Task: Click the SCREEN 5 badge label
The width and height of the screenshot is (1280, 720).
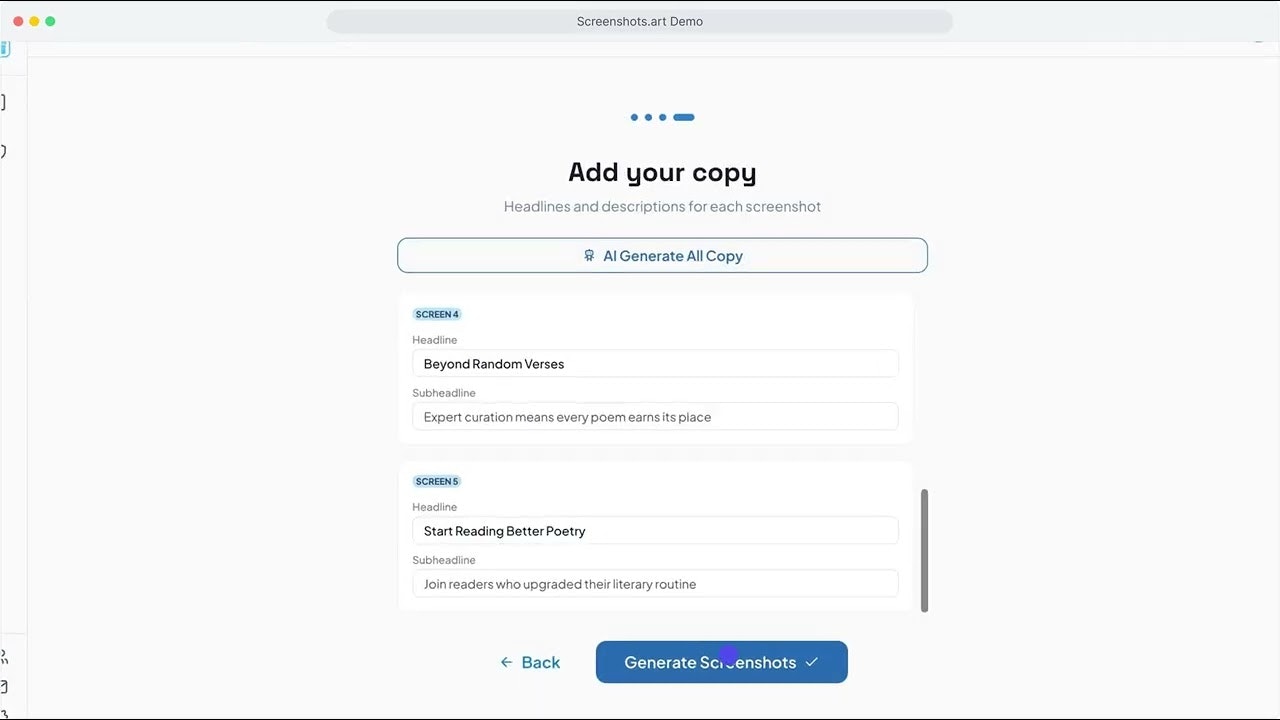Action: point(437,481)
